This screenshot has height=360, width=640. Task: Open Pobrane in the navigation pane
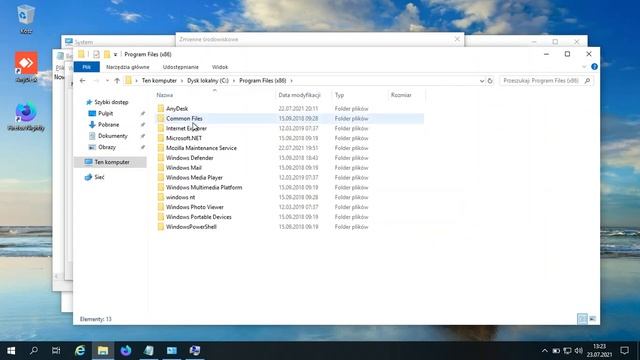(x=104, y=124)
